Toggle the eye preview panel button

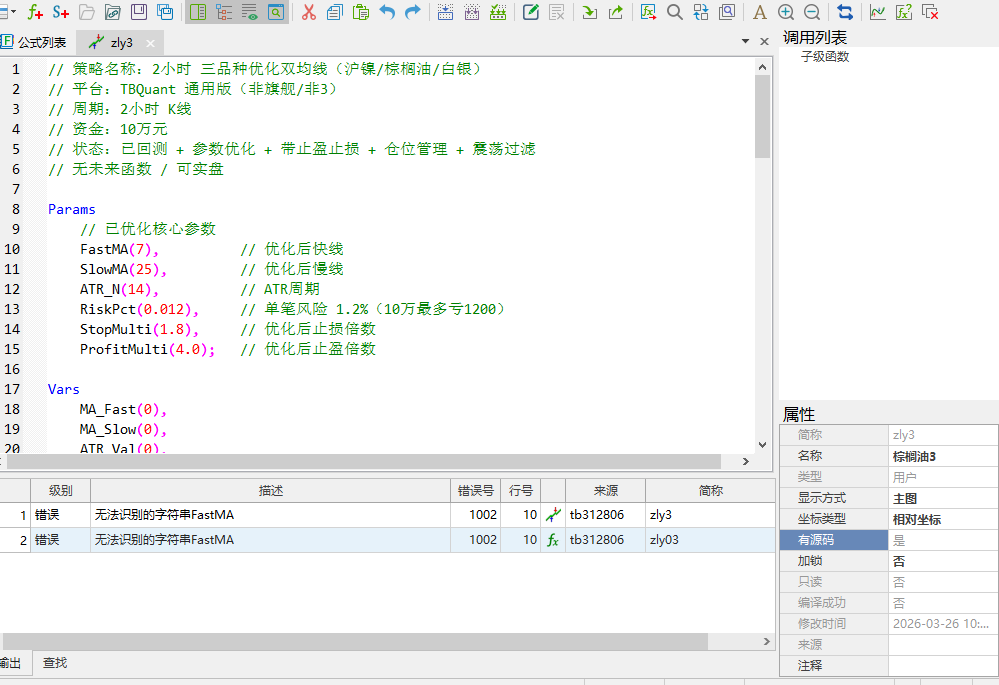249,12
